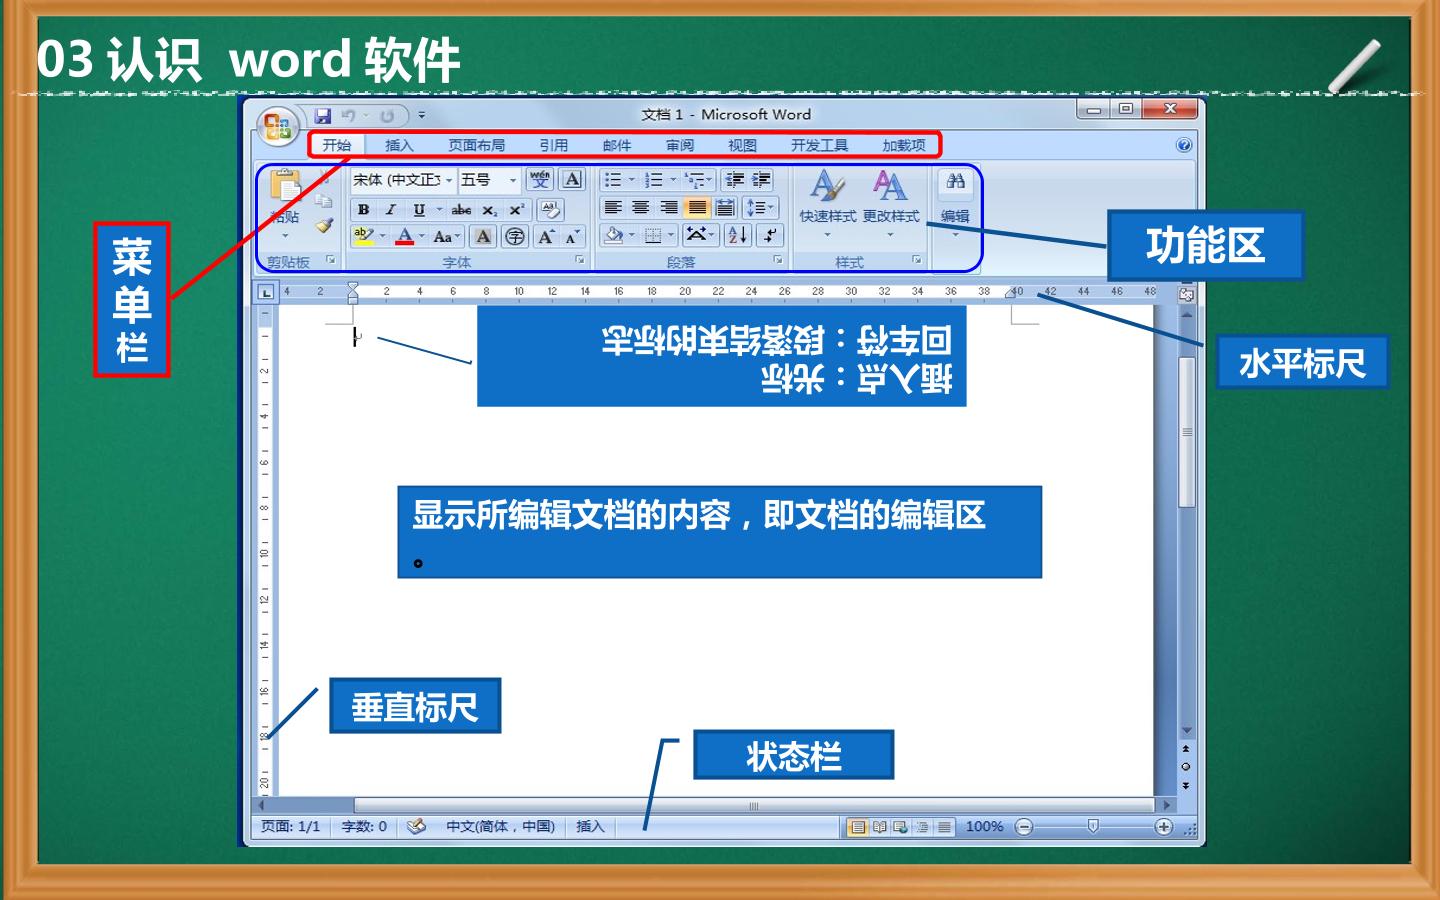Click the 插入 mode status button

[590, 826]
